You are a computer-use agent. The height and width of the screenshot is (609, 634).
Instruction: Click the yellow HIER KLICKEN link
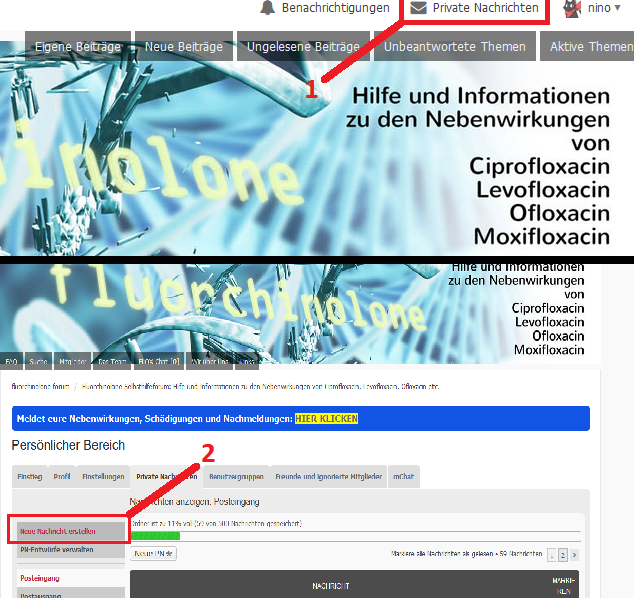[326, 418]
